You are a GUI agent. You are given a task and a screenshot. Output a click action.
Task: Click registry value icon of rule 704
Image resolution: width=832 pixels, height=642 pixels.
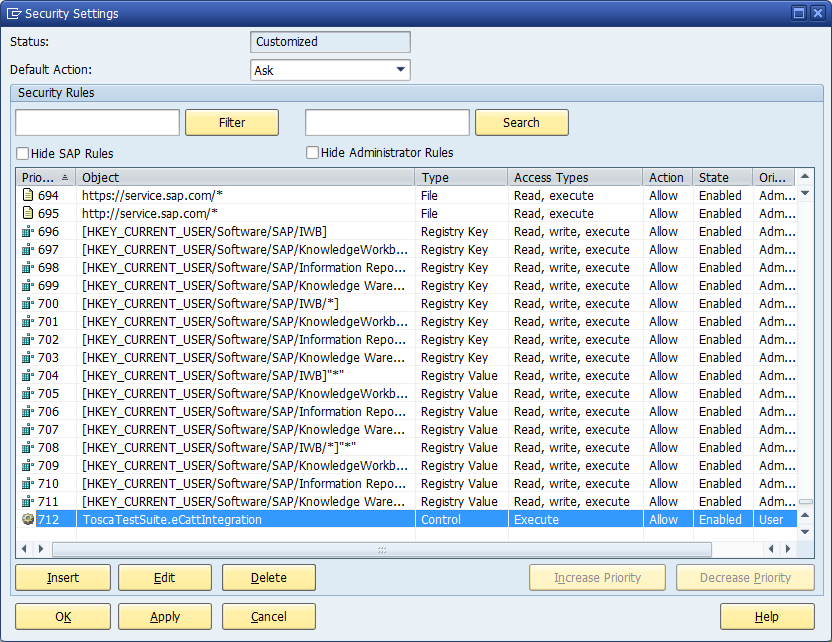click(28, 376)
